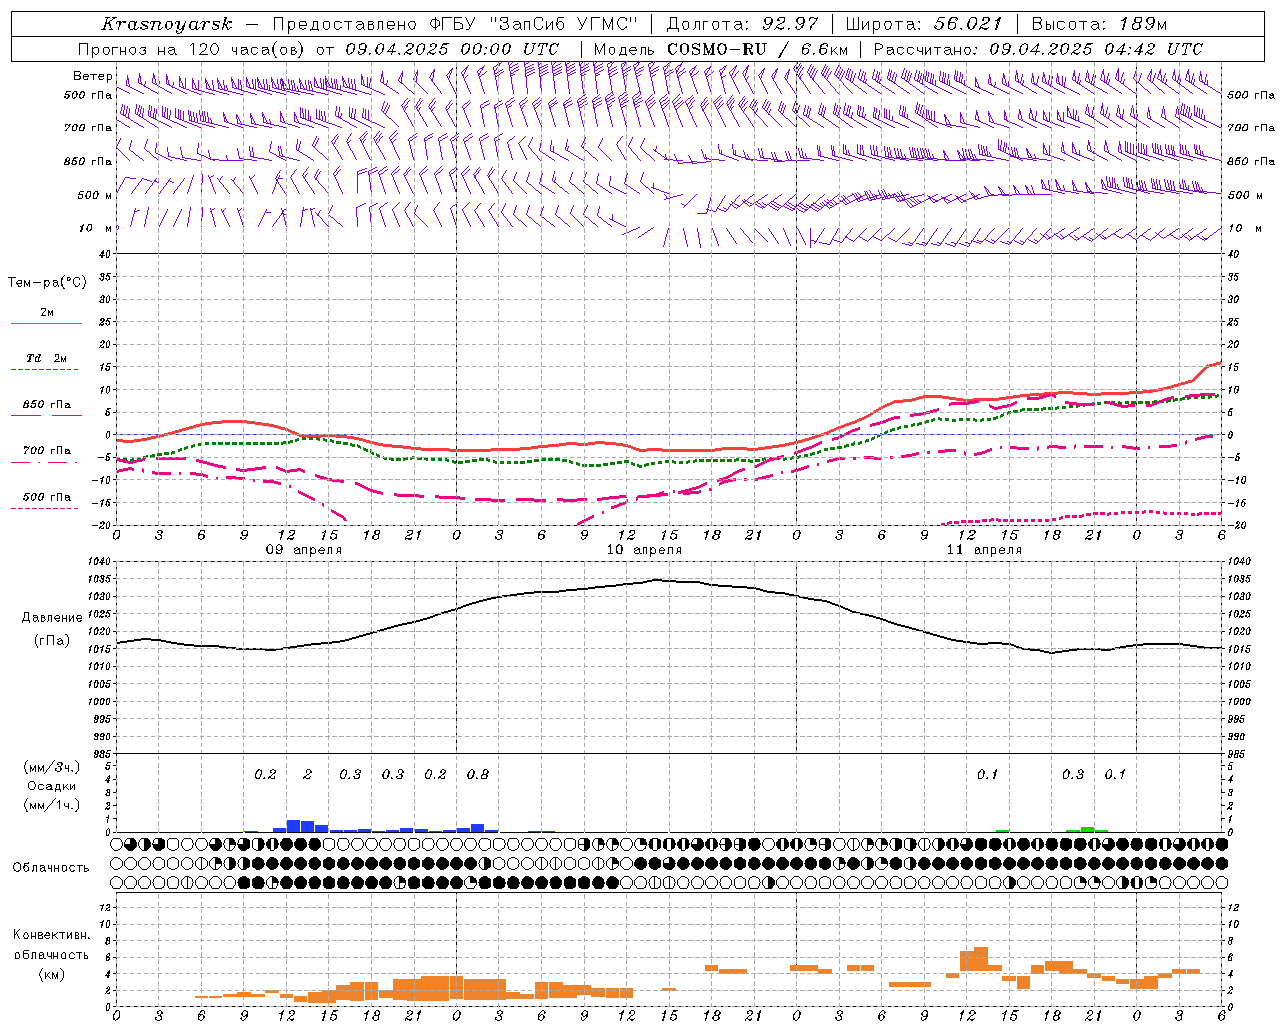
Task: Click the "(мм/1ч.)" precipitation unit label
Action: coord(52,804)
